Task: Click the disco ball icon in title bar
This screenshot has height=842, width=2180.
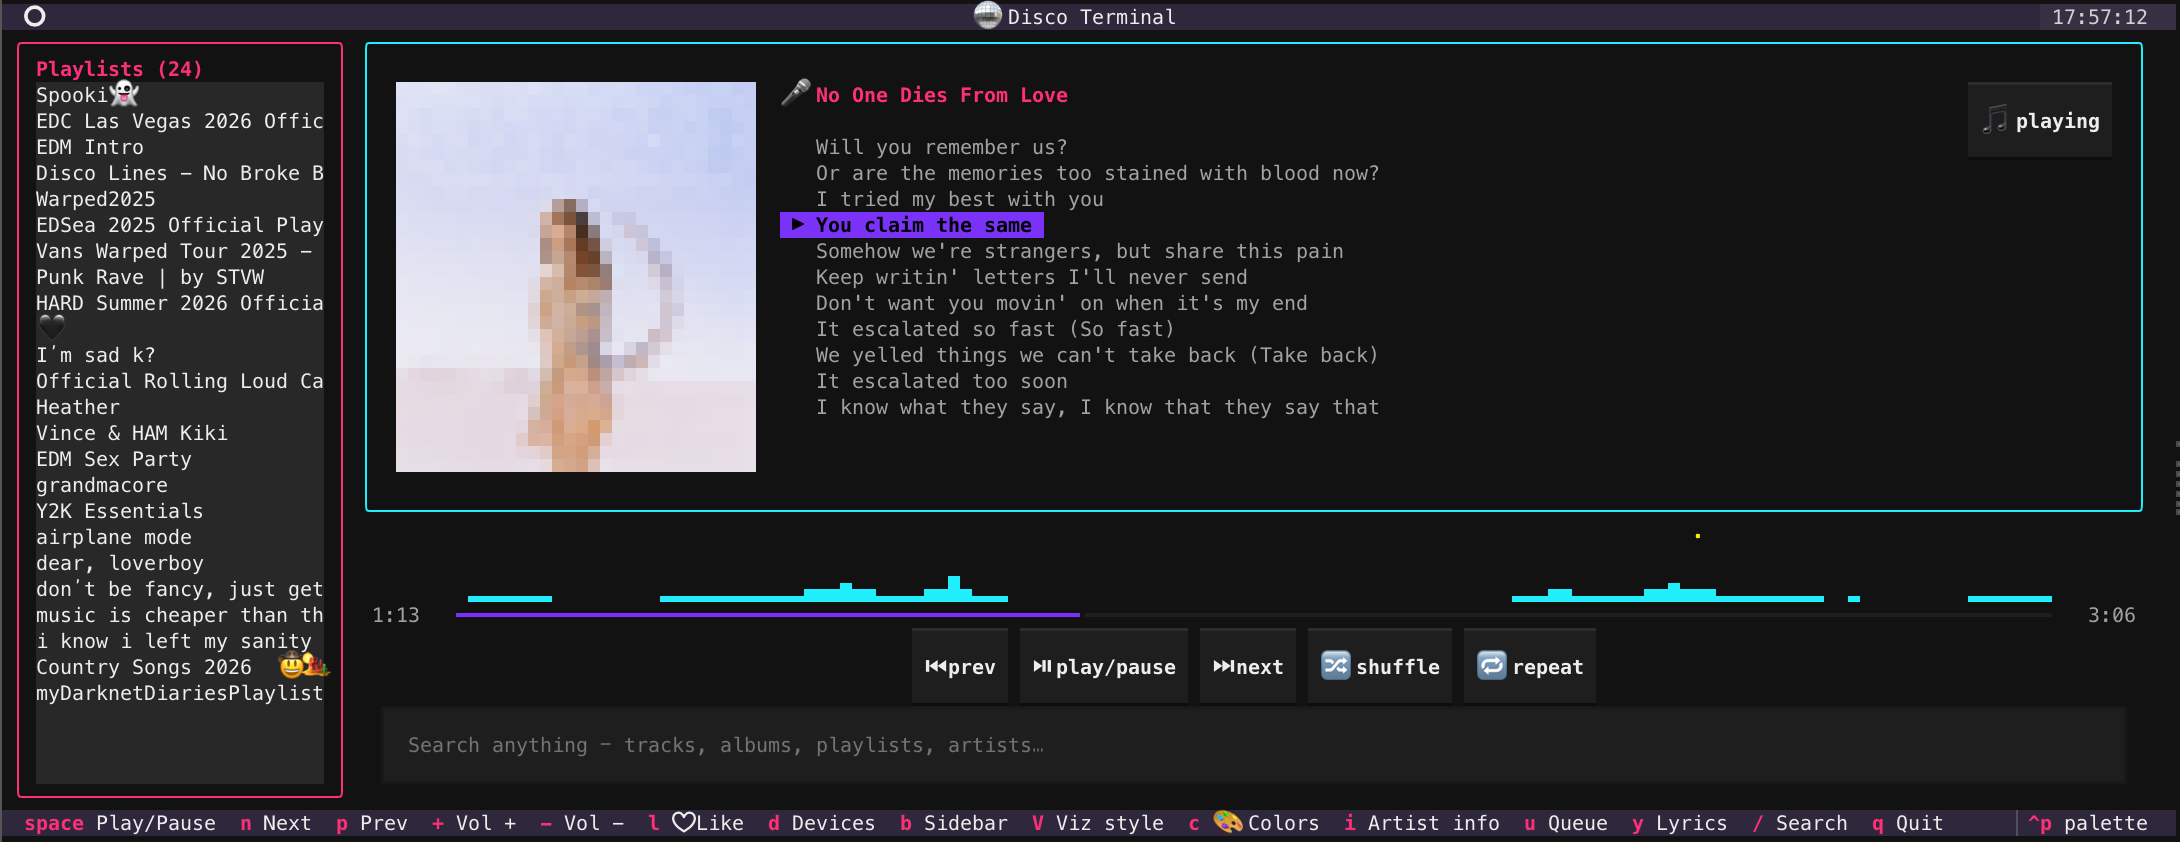Action: [x=988, y=15]
